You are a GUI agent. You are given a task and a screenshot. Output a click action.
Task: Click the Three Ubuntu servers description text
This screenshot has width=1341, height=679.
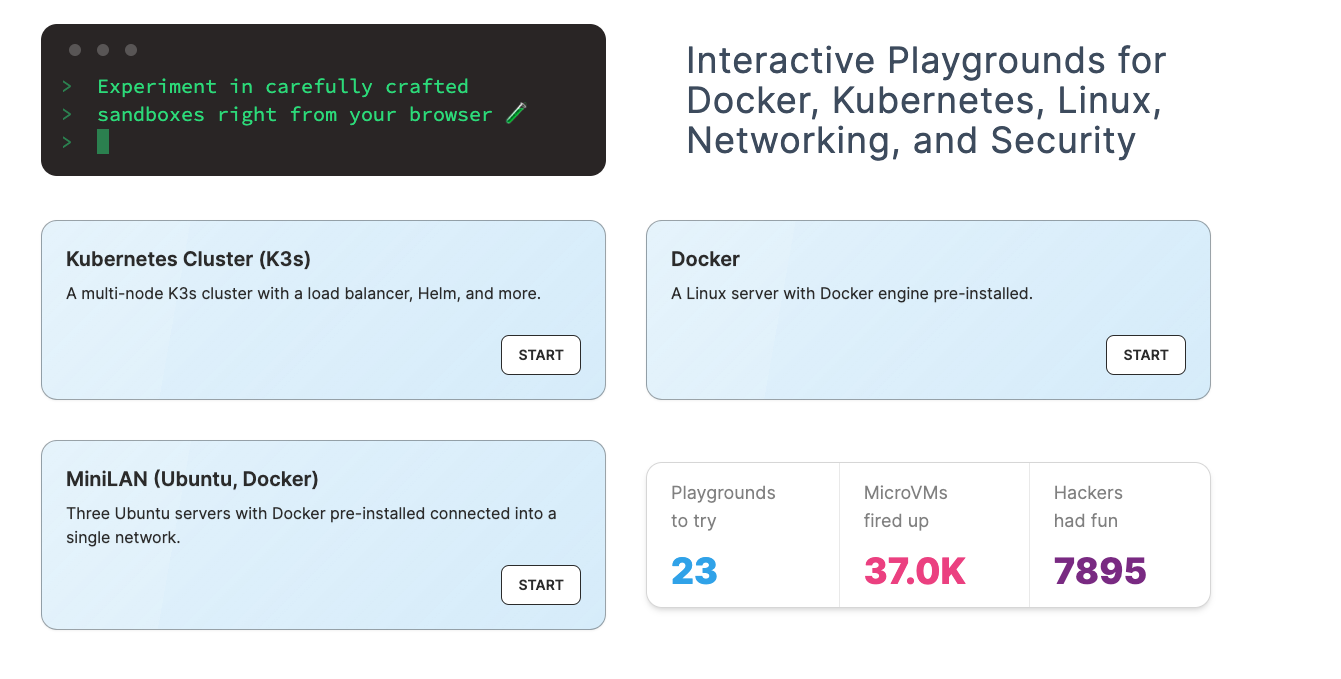tap(311, 525)
